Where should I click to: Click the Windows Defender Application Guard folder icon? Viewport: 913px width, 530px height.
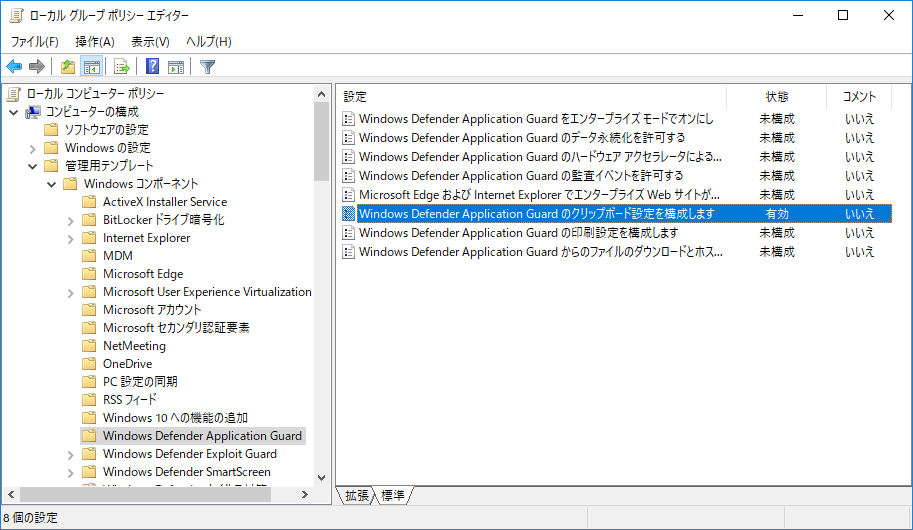pyautogui.click(x=89, y=436)
